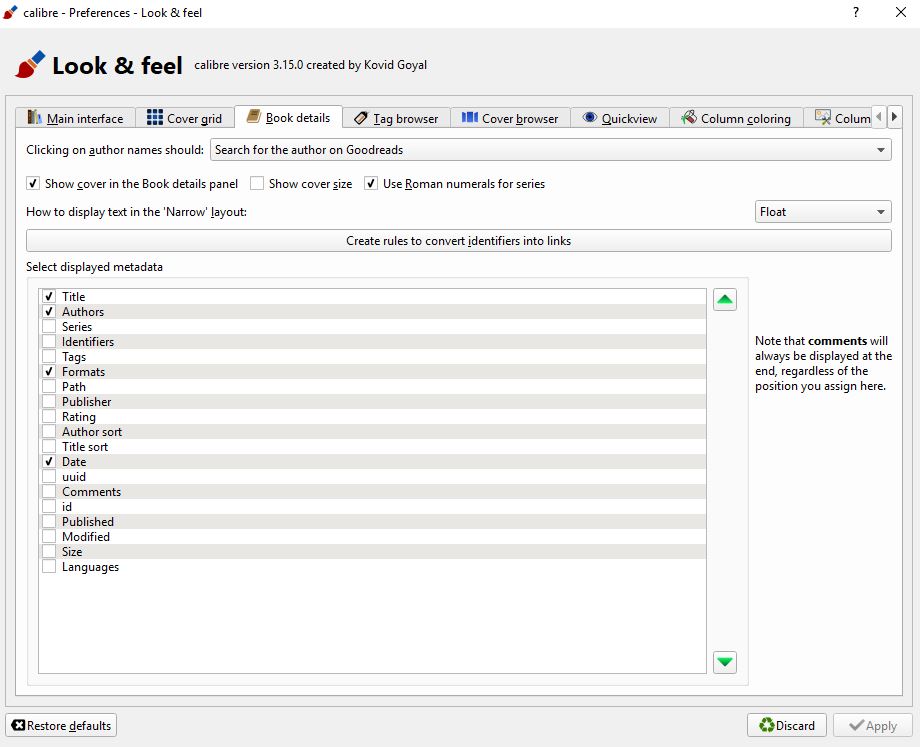The width and height of the screenshot is (920, 747).
Task: Disable Show cover in Book details panel
Action: tap(33, 184)
